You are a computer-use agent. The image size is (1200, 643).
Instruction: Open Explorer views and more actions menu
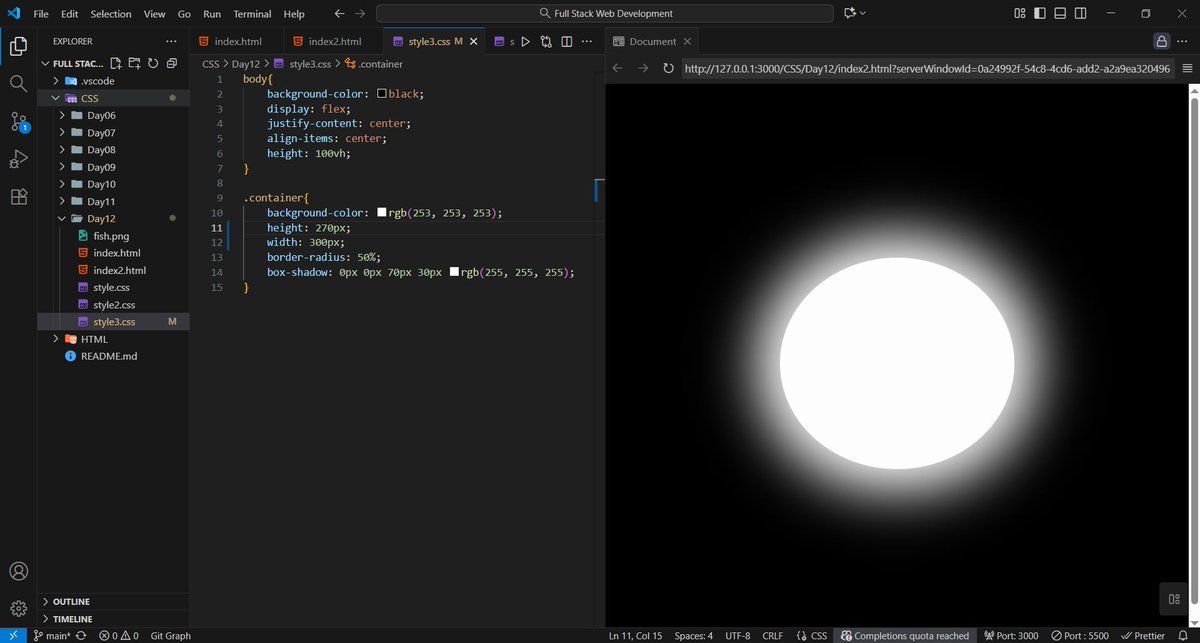click(x=171, y=41)
